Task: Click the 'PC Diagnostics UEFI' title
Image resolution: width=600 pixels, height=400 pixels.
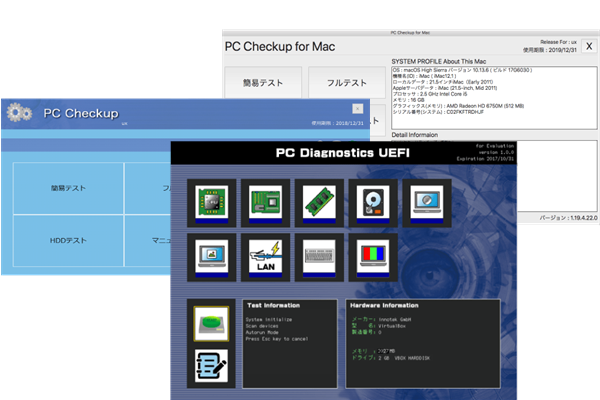Action: [x=343, y=153]
